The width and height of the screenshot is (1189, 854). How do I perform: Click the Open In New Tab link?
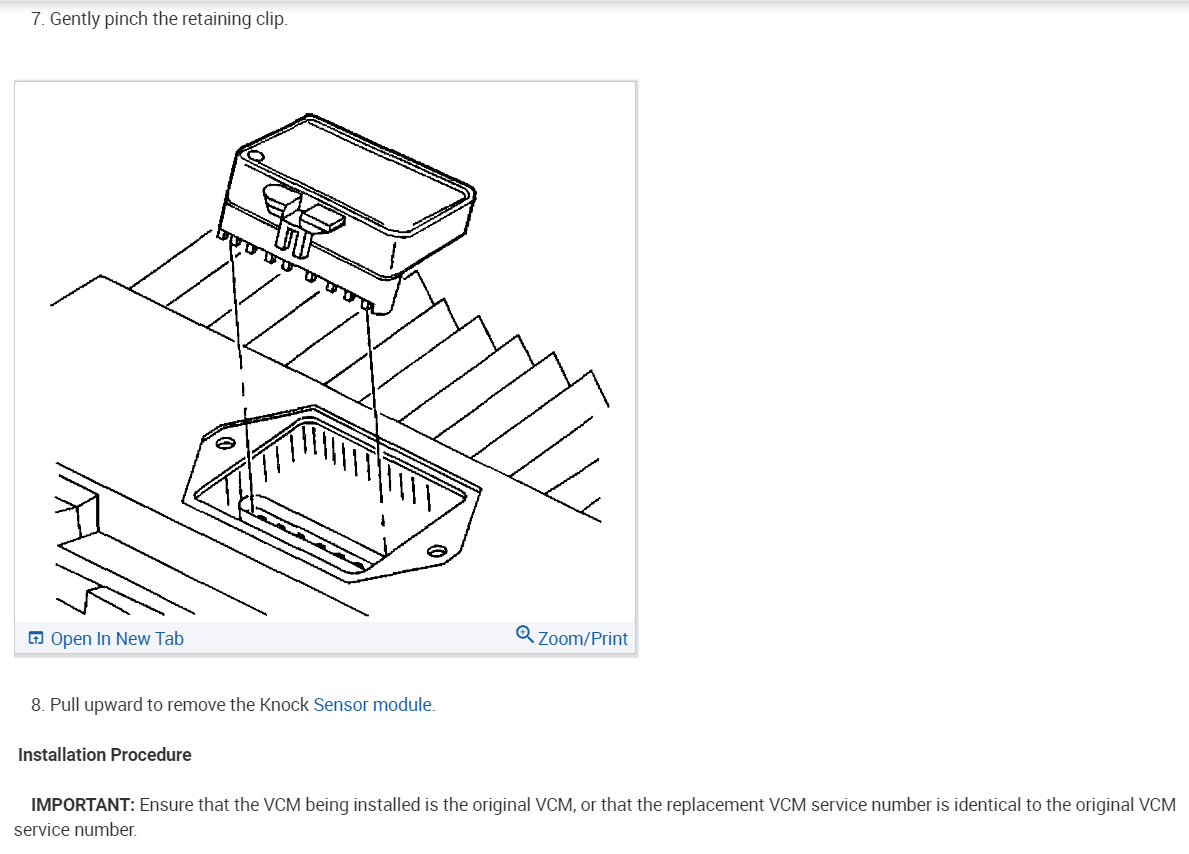coord(117,639)
